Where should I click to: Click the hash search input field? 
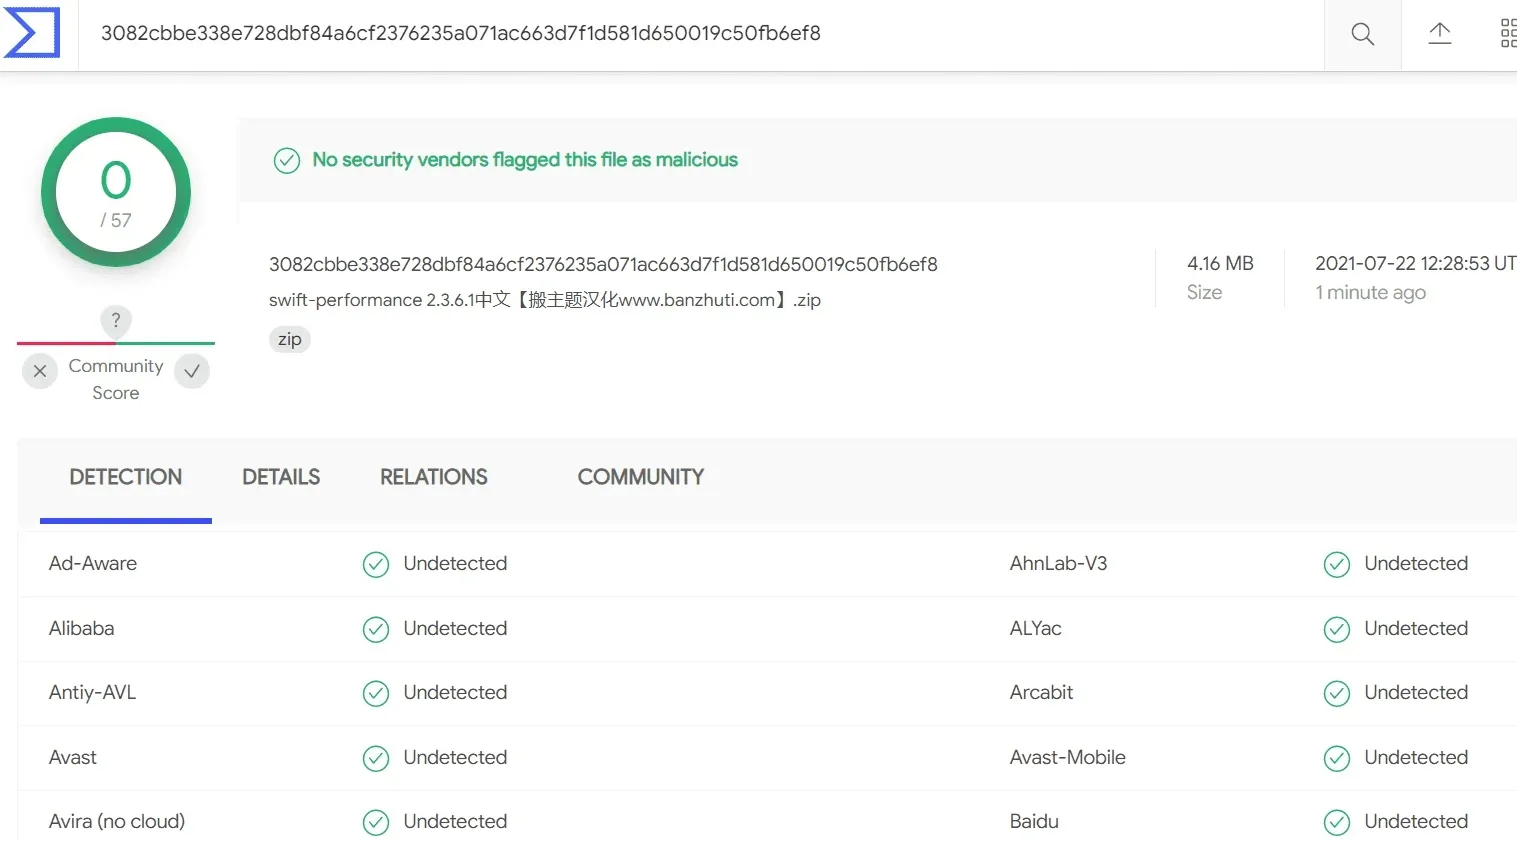700,34
